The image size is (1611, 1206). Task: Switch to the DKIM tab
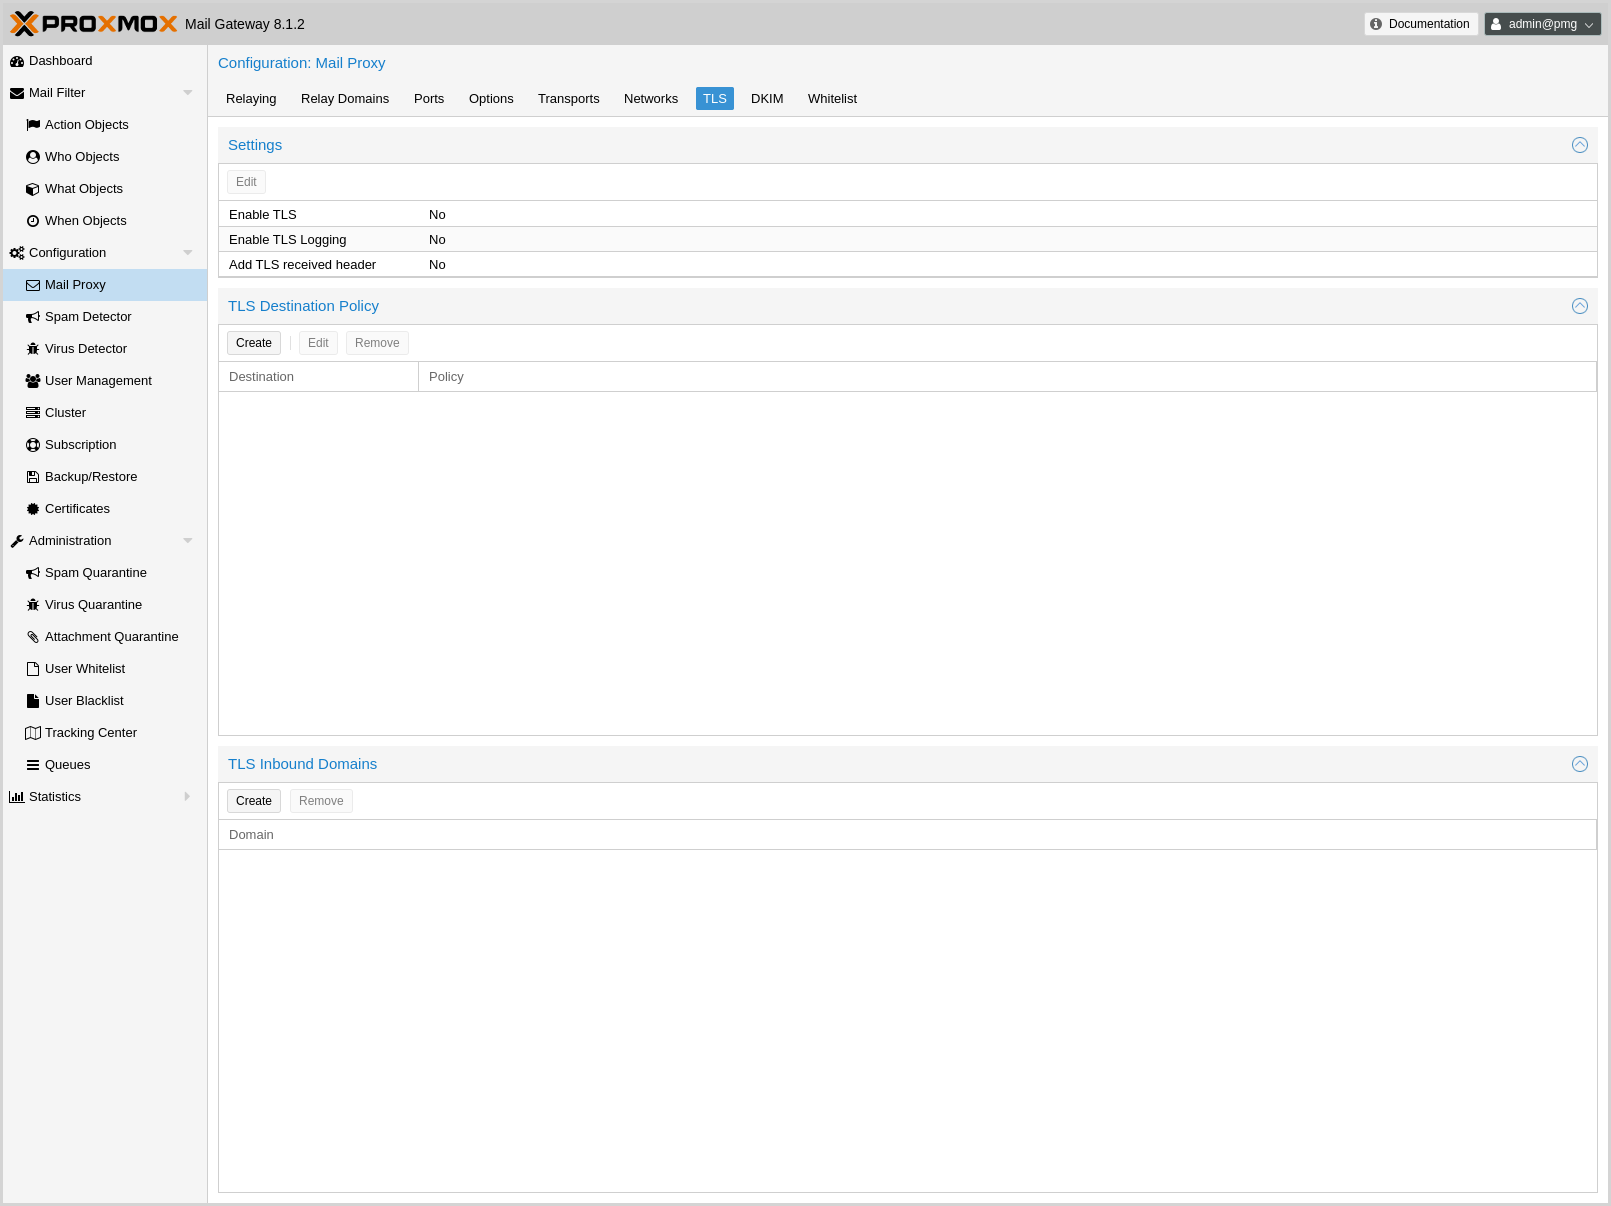point(766,99)
